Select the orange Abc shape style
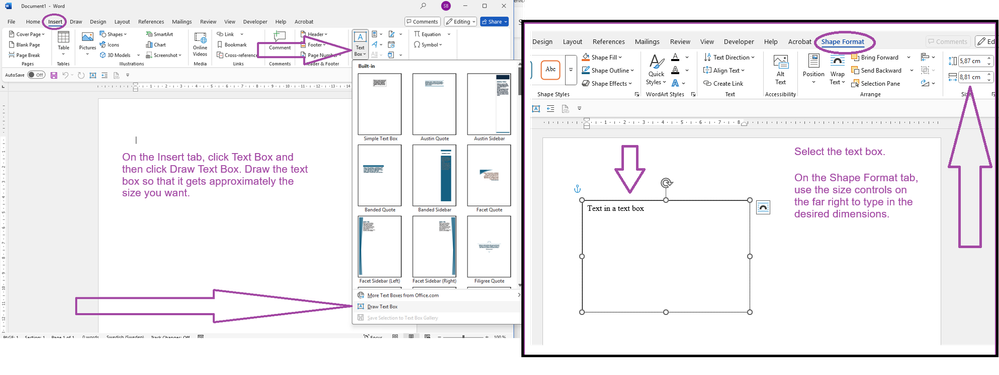Viewport: 999px width, 375px height. (x=550, y=70)
